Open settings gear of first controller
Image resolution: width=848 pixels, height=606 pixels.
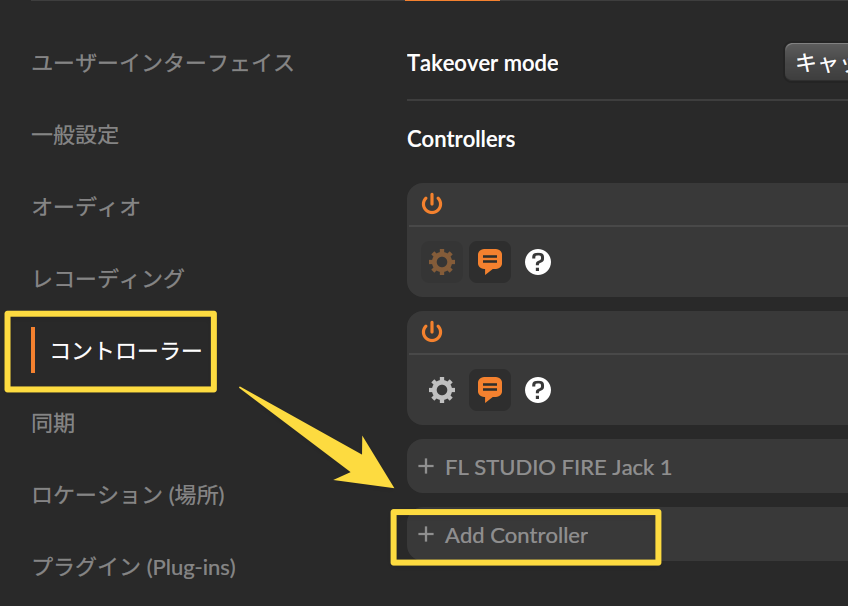click(442, 262)
